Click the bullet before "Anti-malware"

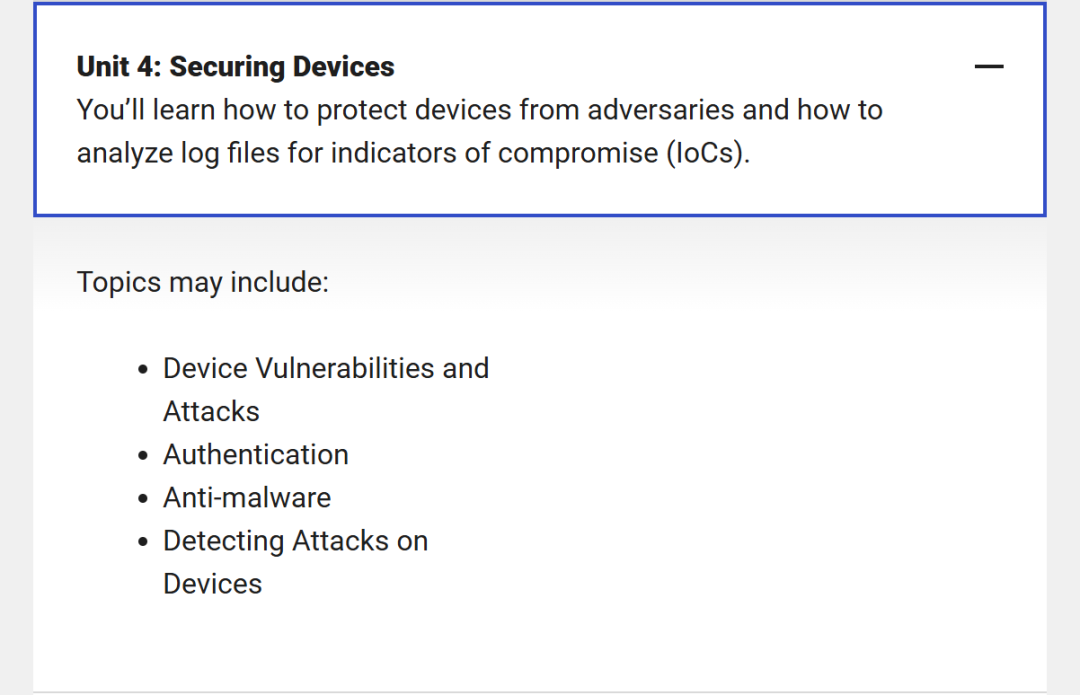pos(143,499)
